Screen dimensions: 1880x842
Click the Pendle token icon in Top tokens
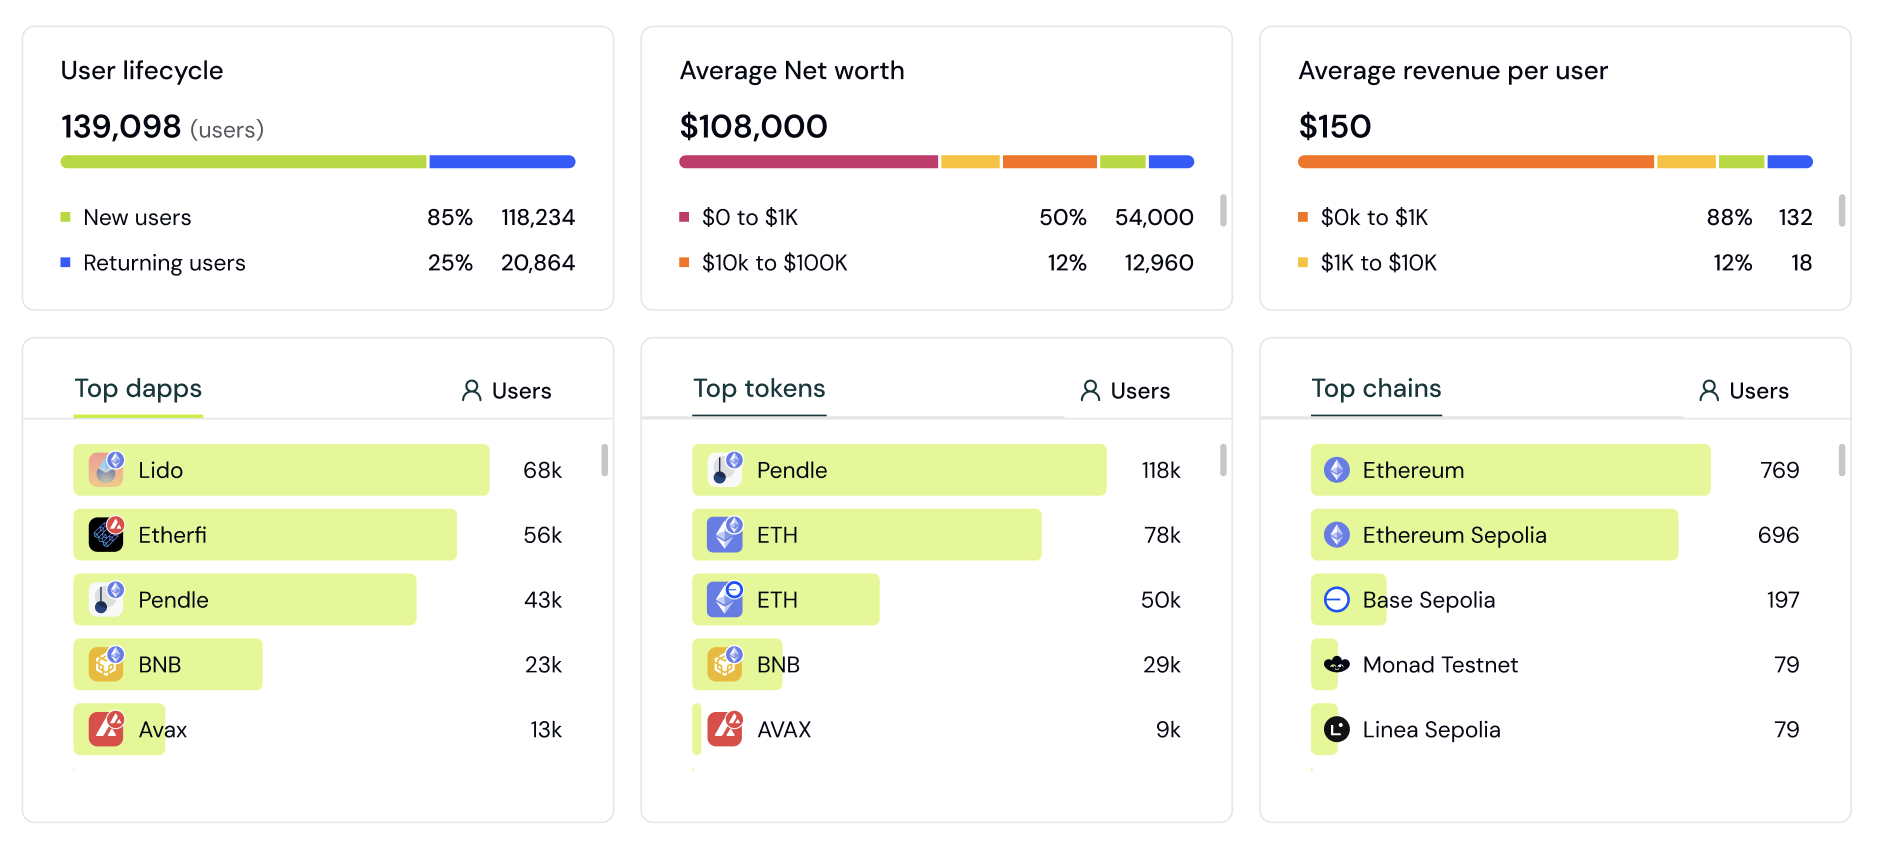click(x=725, y=469)
